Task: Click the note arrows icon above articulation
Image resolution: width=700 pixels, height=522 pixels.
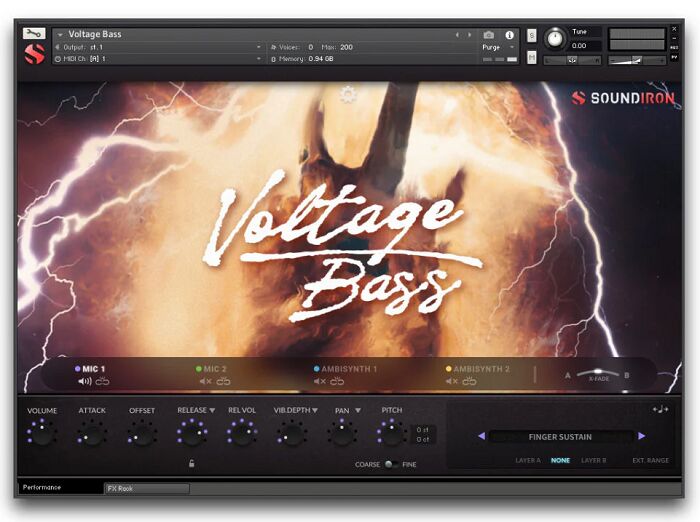Action: (x=660, y=409)
